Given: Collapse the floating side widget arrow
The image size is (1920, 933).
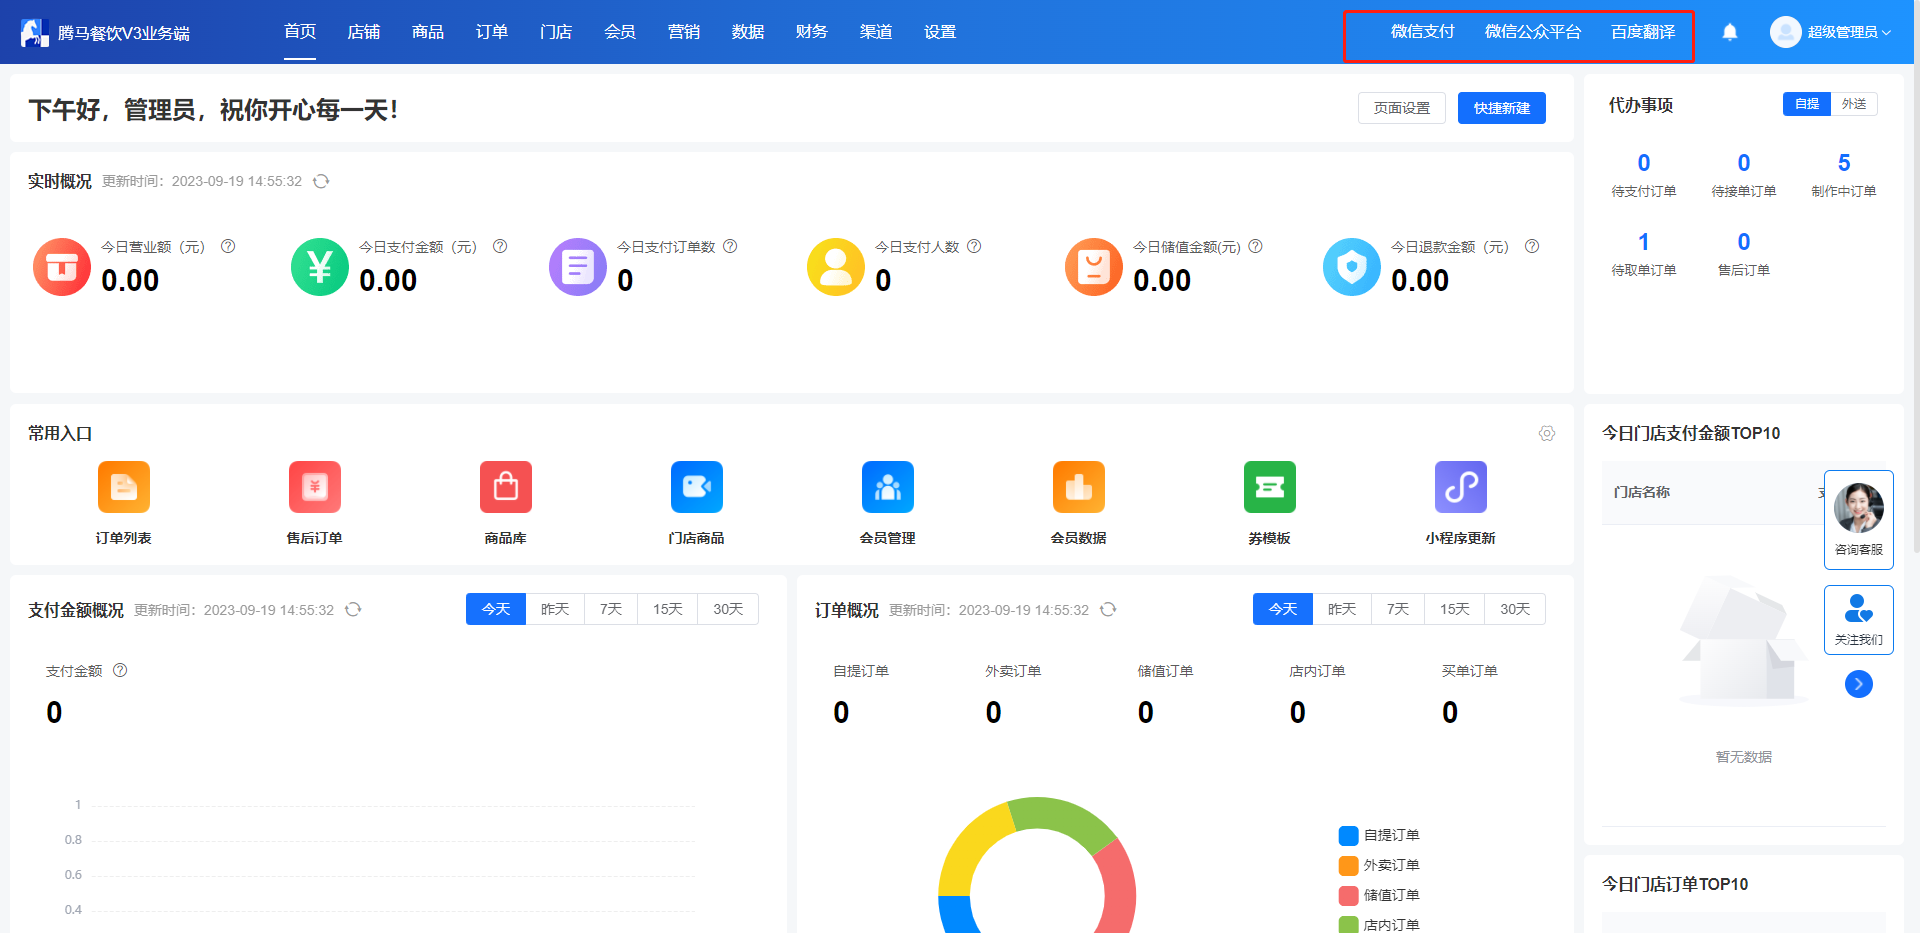Looking at the screenshot, I should [x=1859, y=684].
